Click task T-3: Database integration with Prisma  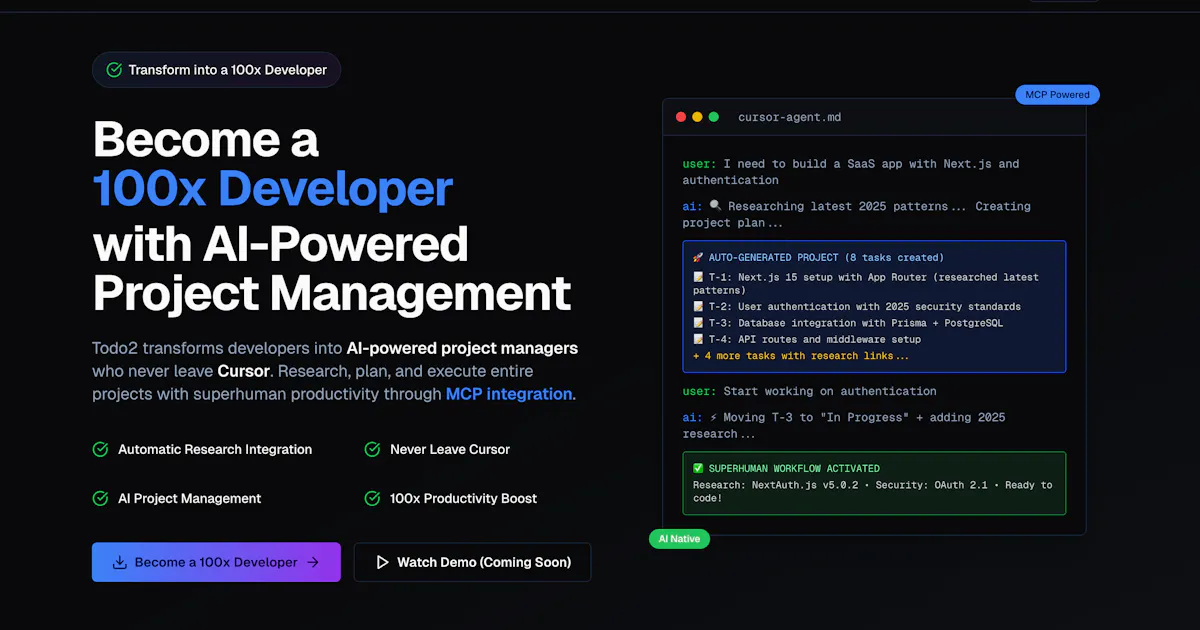click(847, 323)
